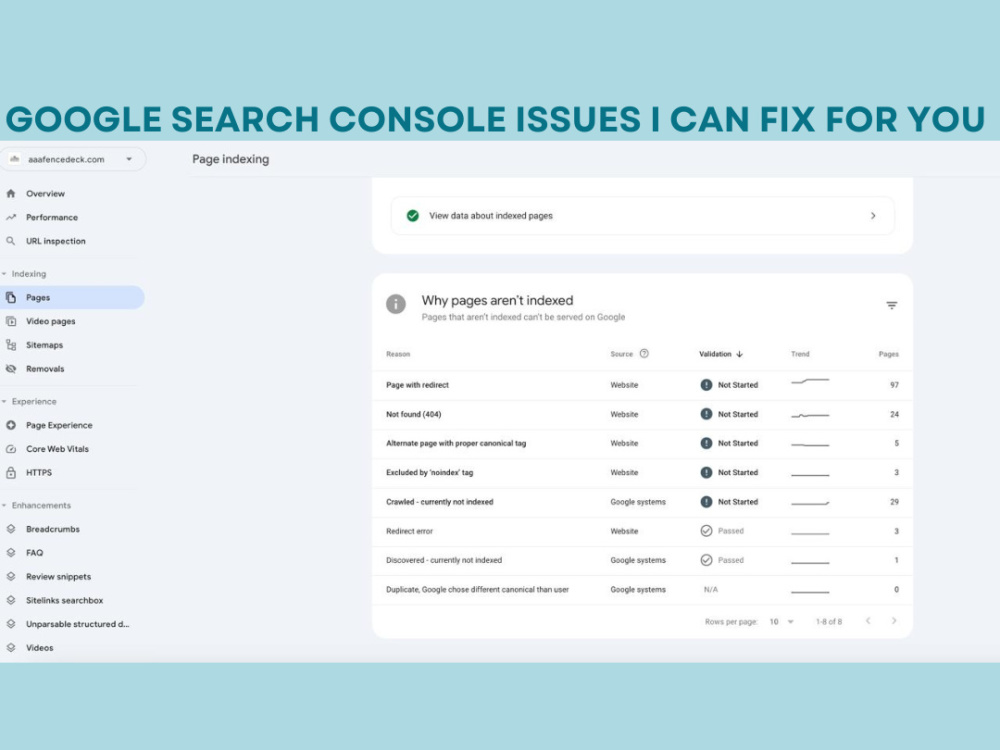Click the Pages document icon
Screen dimensions: 1000x750
click(11, 297)
